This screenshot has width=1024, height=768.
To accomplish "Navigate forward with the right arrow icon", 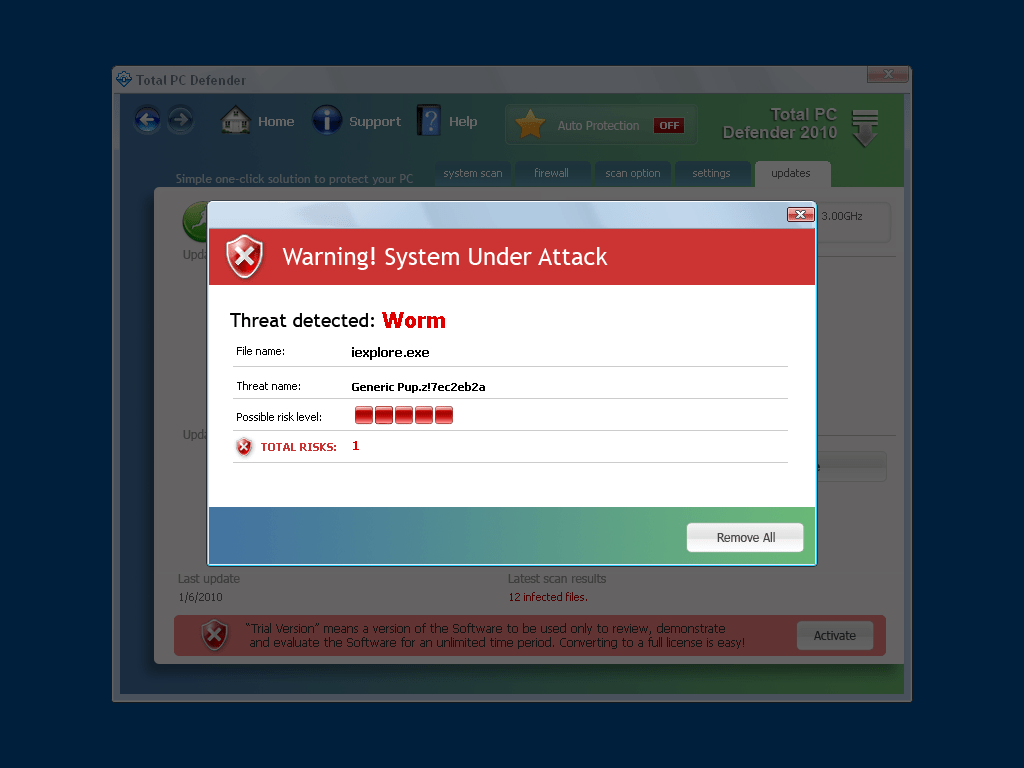I will (181, 119).
